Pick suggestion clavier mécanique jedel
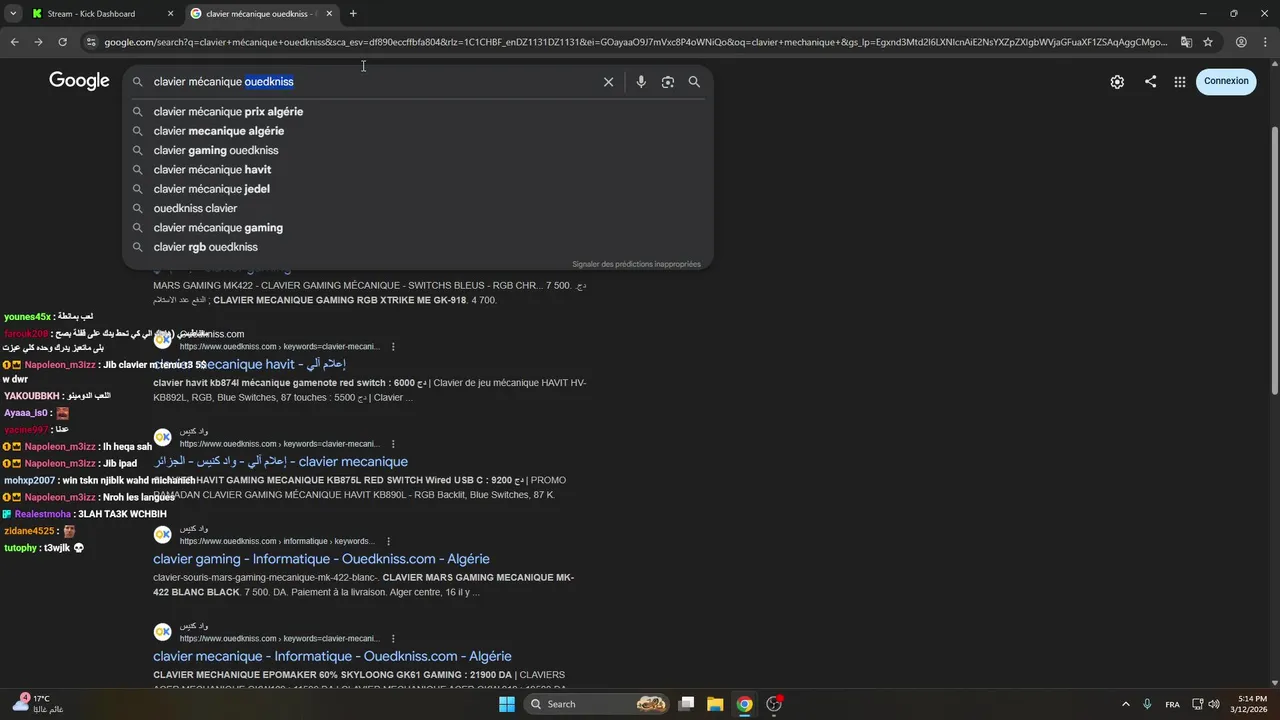Screen dimensions: 1280x720 pyautogui.click(x=418, y=189)
